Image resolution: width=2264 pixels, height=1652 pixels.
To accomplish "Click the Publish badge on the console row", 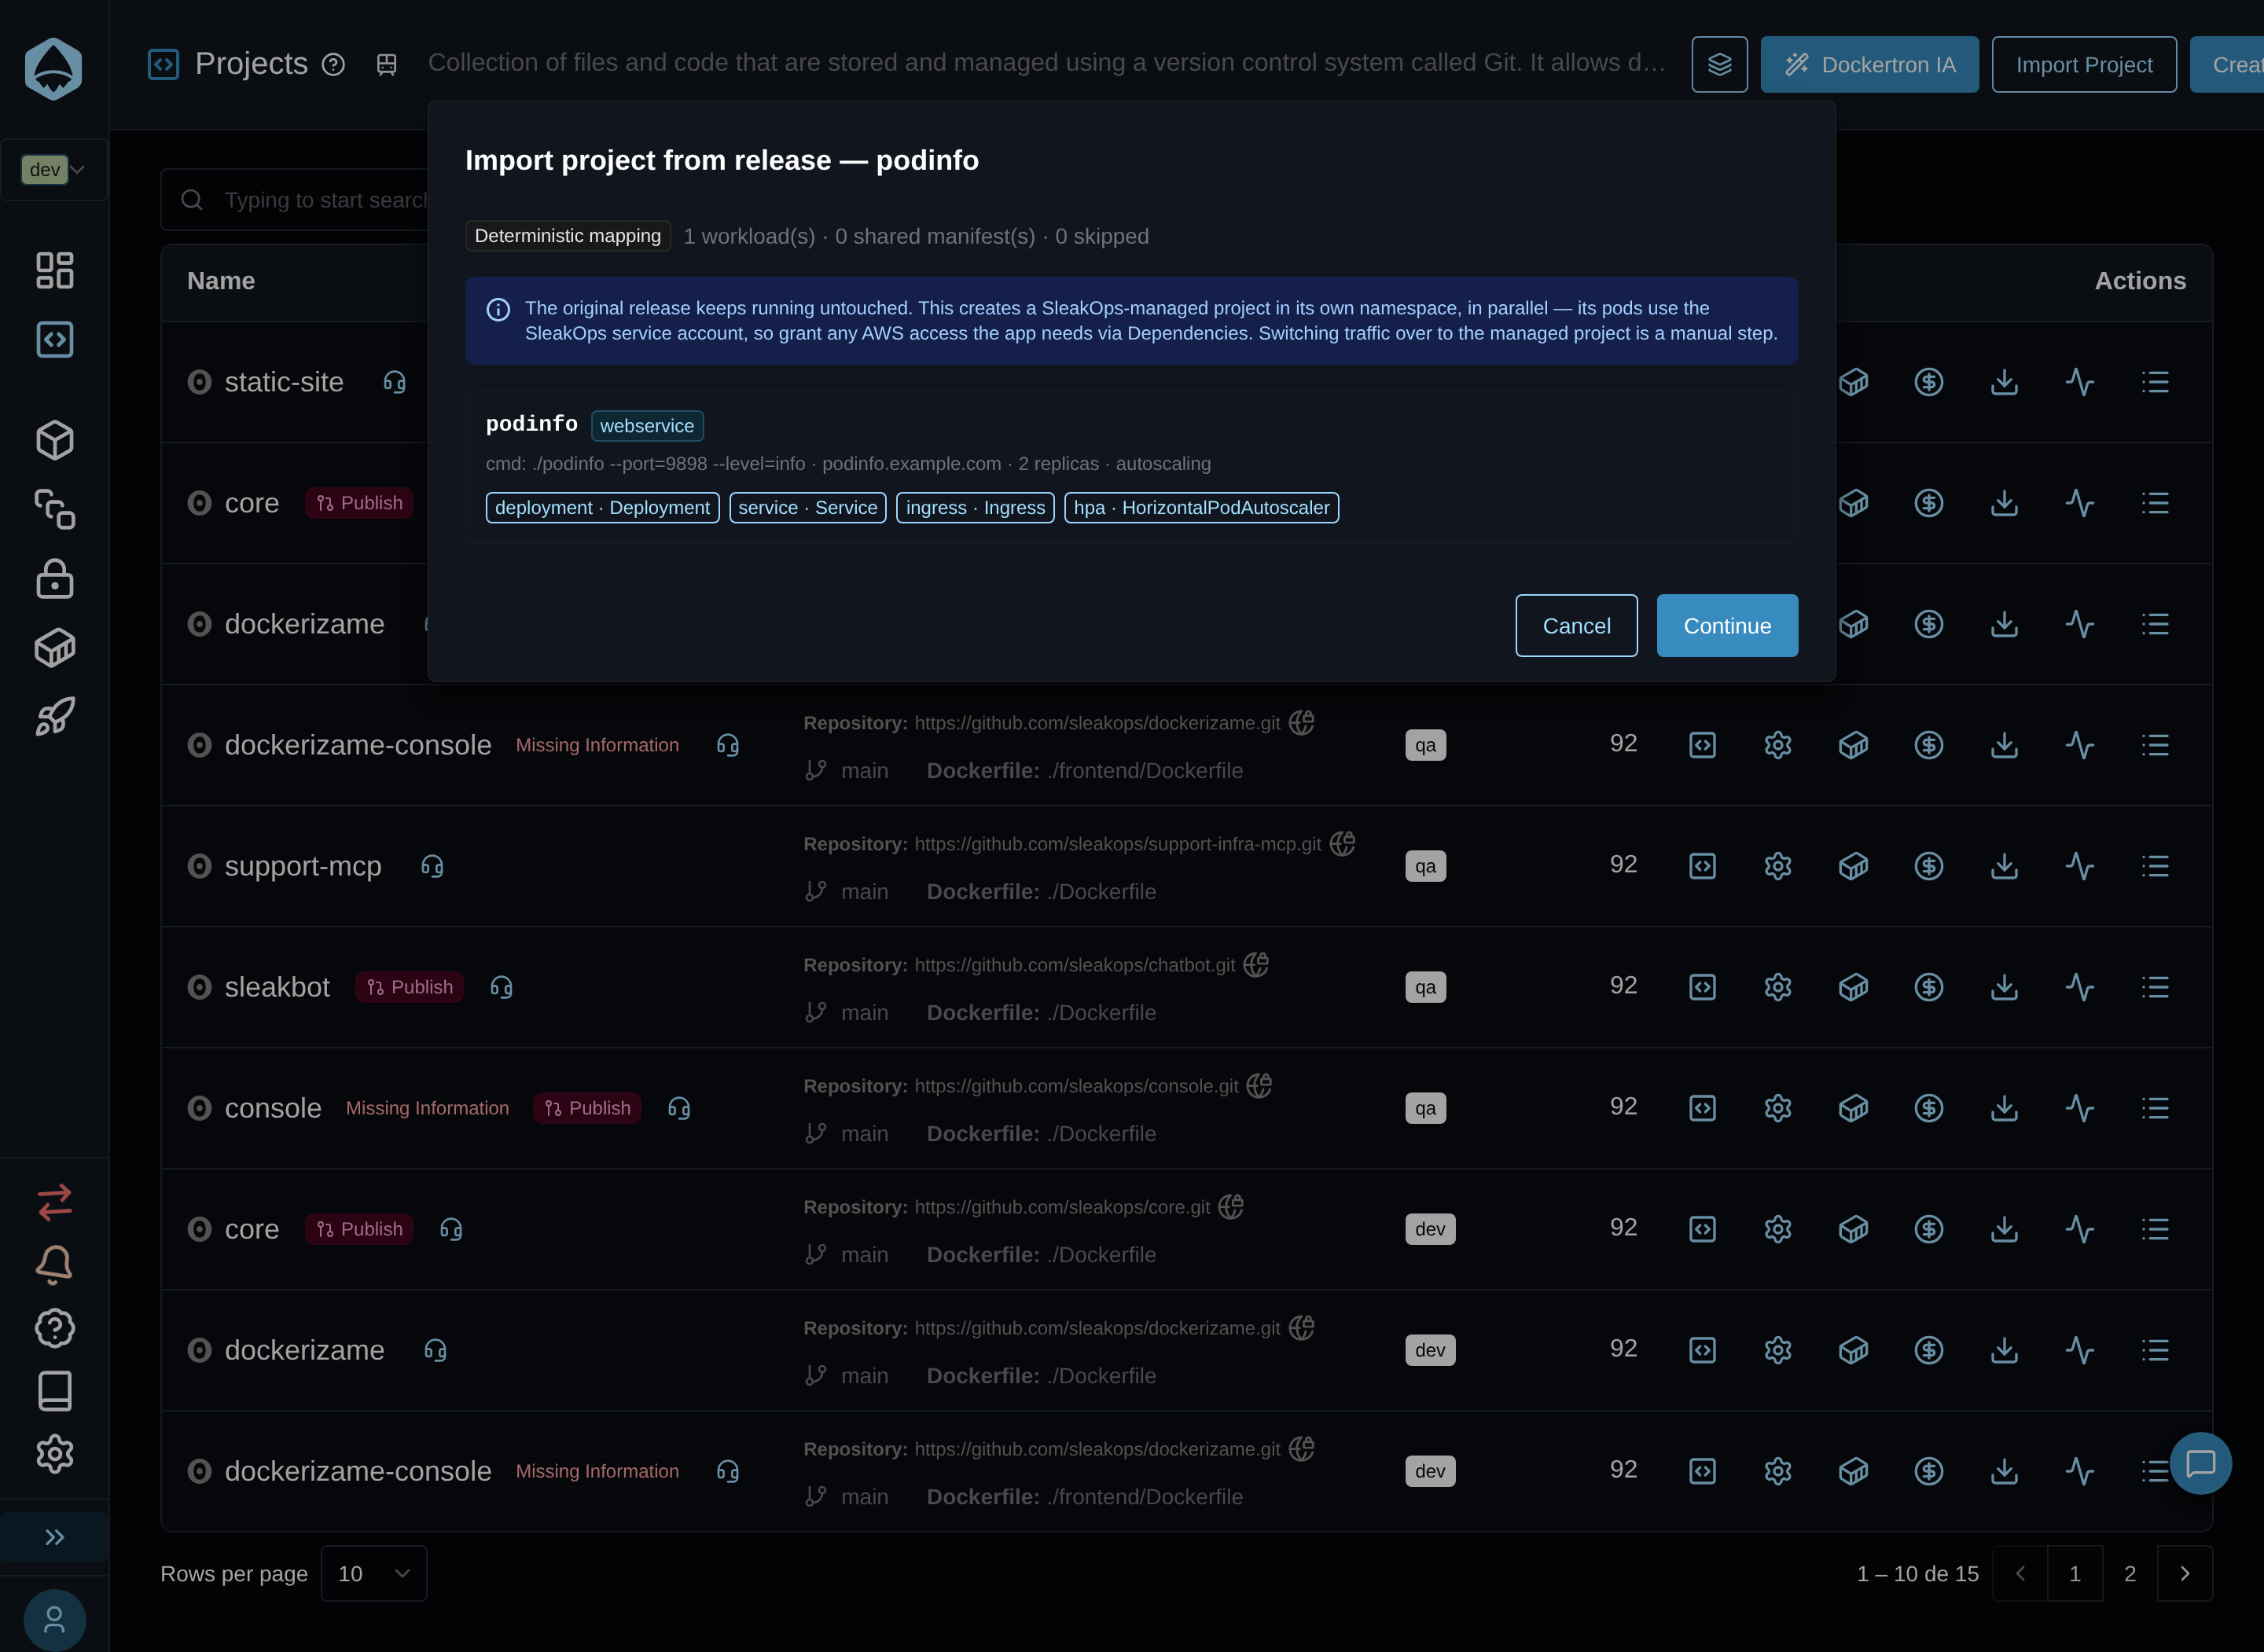I will tap(587, 1108).
